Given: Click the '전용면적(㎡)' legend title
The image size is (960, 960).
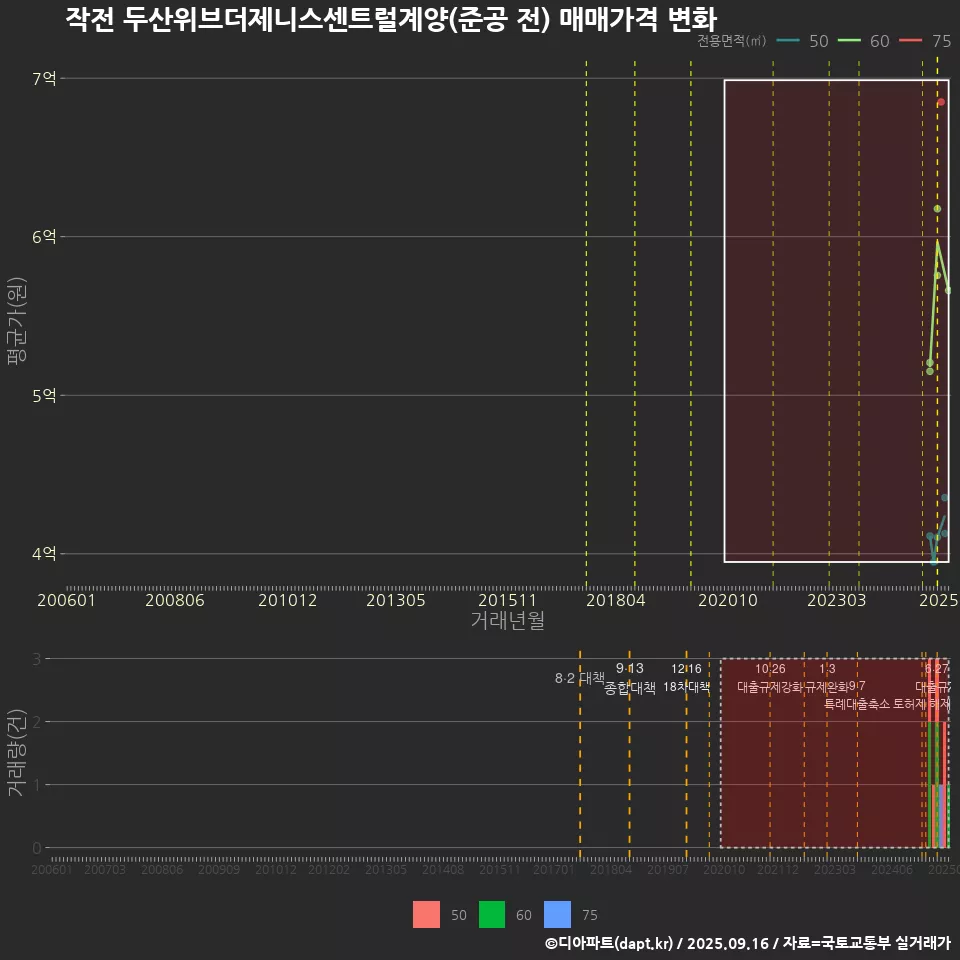Looking at the screenshot, I should click(x=732, y=41).
